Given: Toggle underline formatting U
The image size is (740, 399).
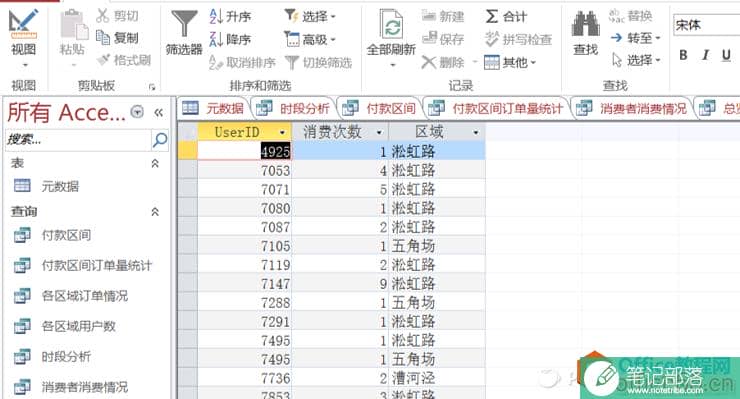Looking at the screenshot, I should [x=726, y=55].
